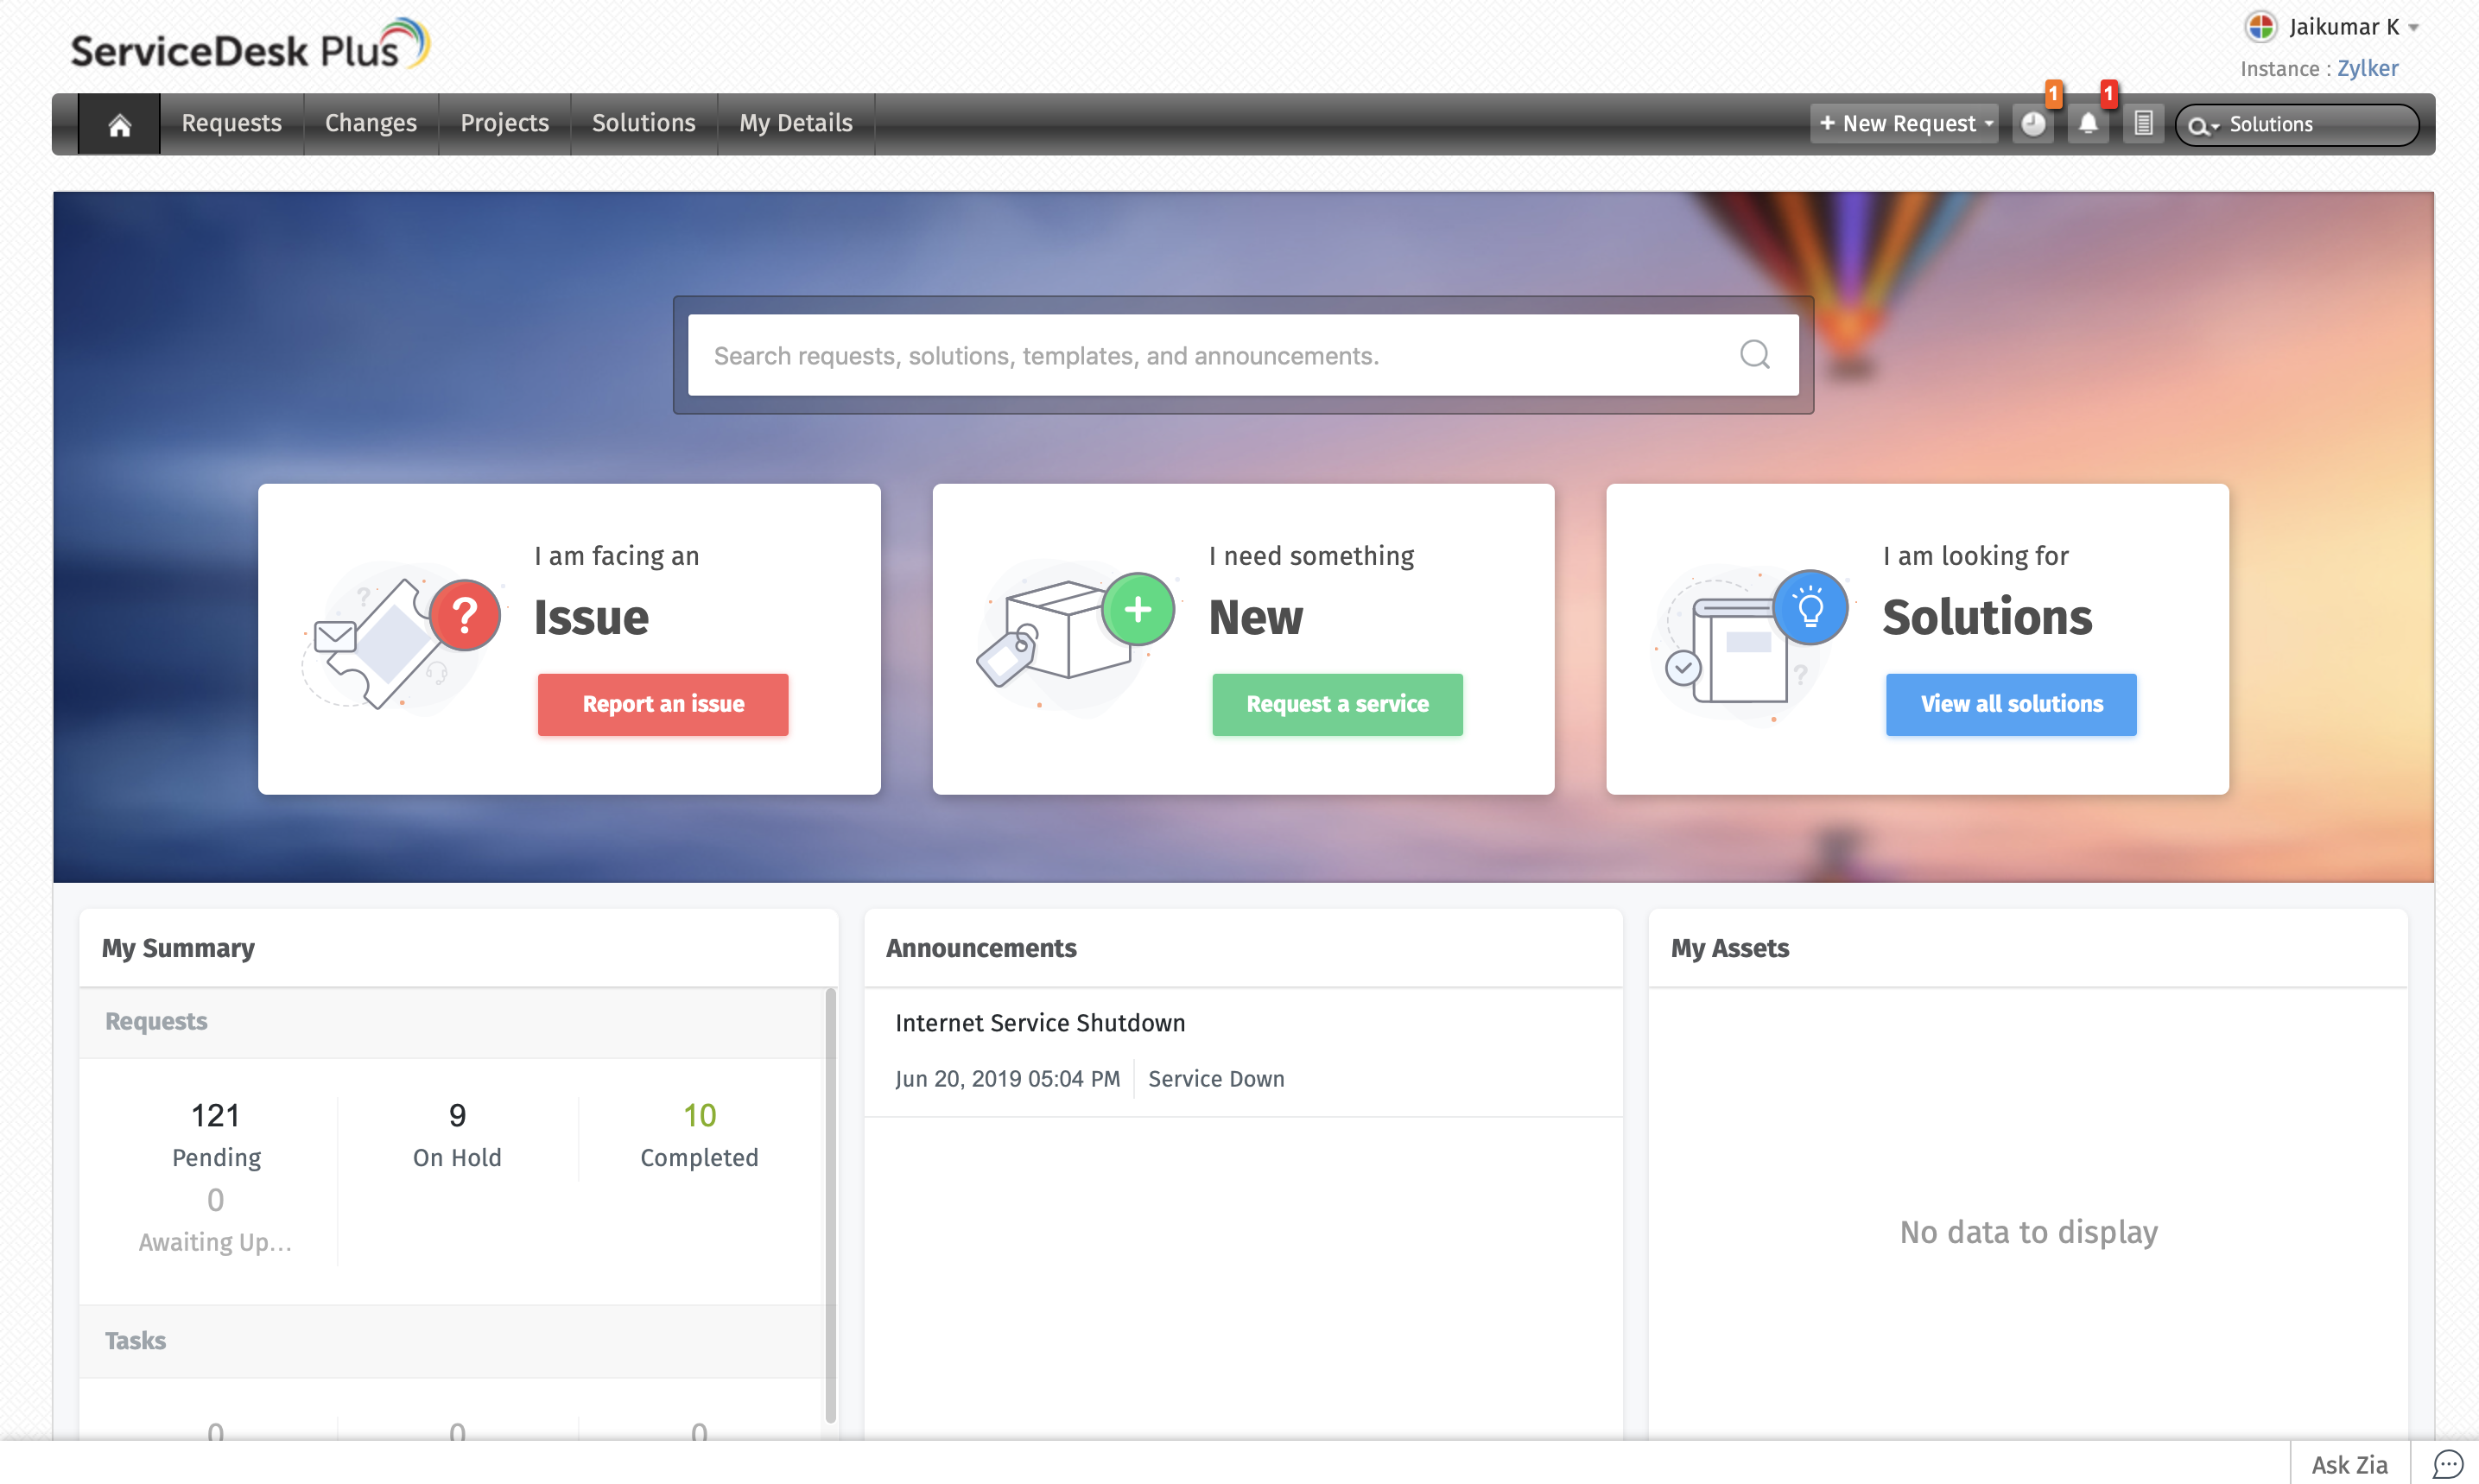
Task: Go to the Home icon tab
Action: pos(119,124)
